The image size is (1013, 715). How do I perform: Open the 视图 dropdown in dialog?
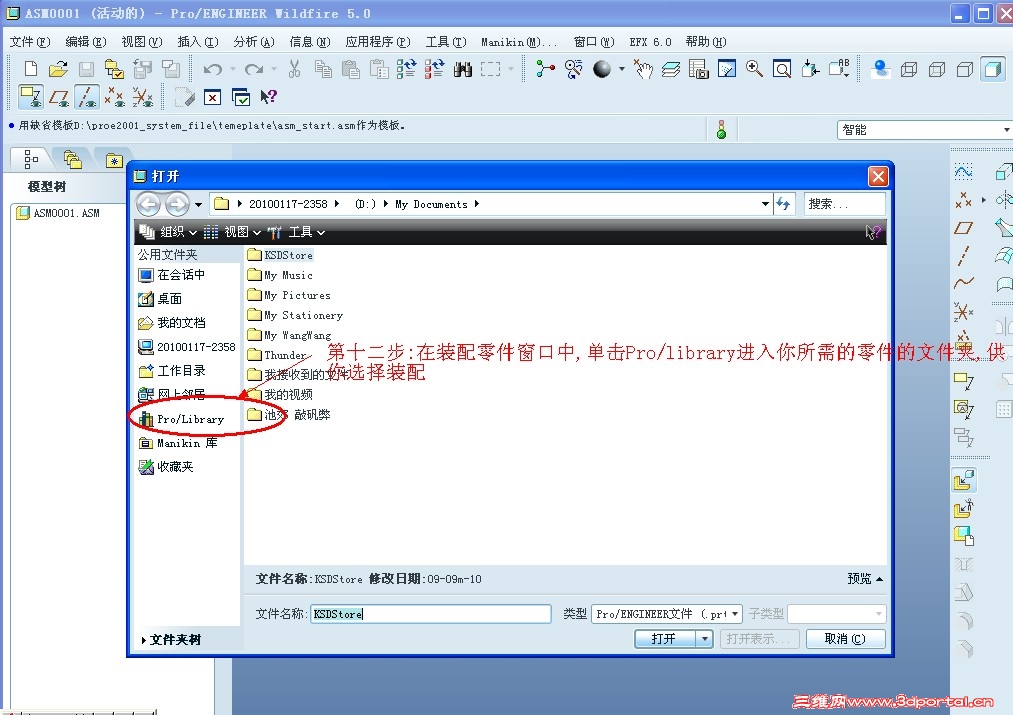pyautogui.click(x=233, y=232)
